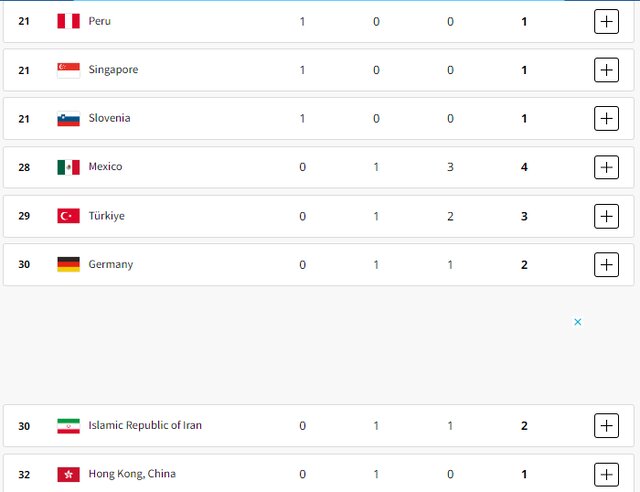Click the Iran flag icon

68,426
